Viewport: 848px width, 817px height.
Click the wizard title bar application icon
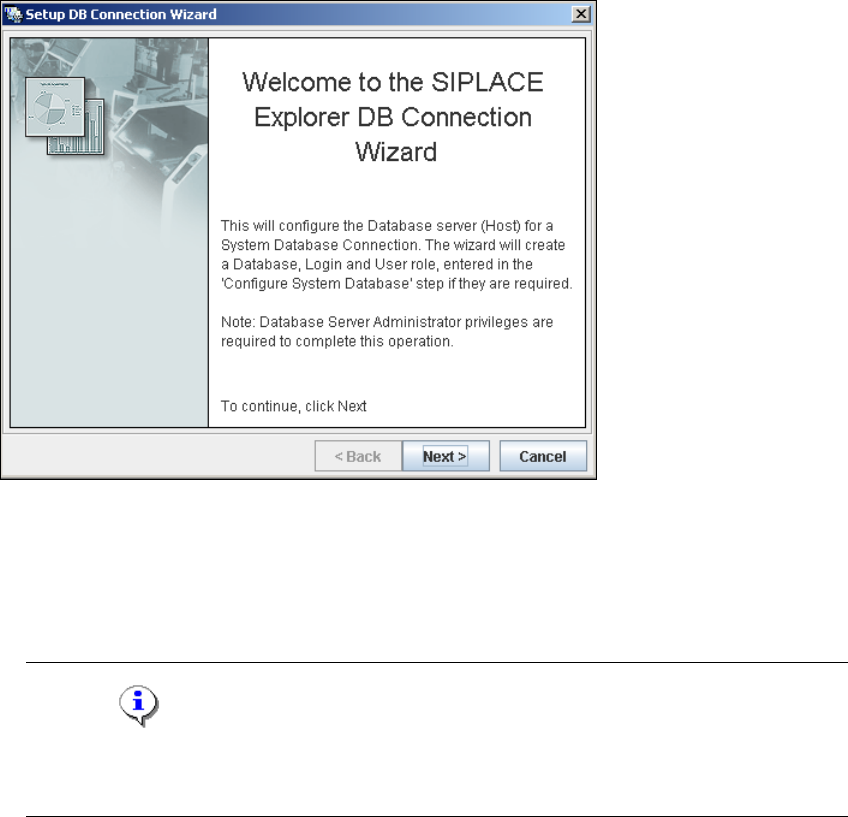point(13,15)
